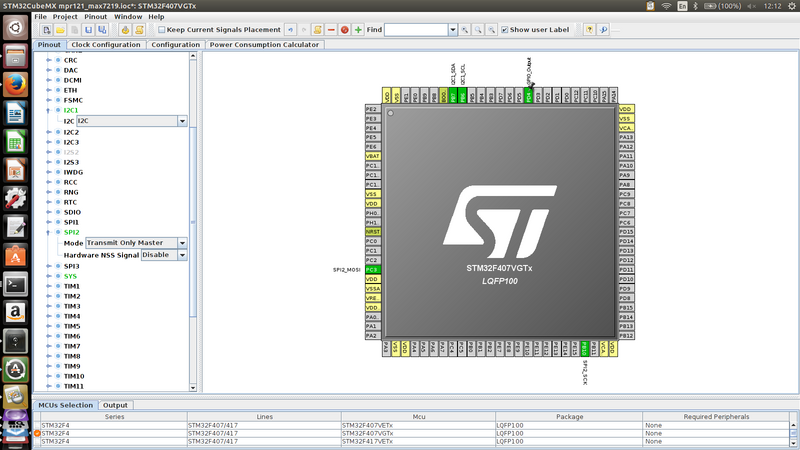
Task: Click the blue search icon at toolbar end
Action: click(603, 30)
